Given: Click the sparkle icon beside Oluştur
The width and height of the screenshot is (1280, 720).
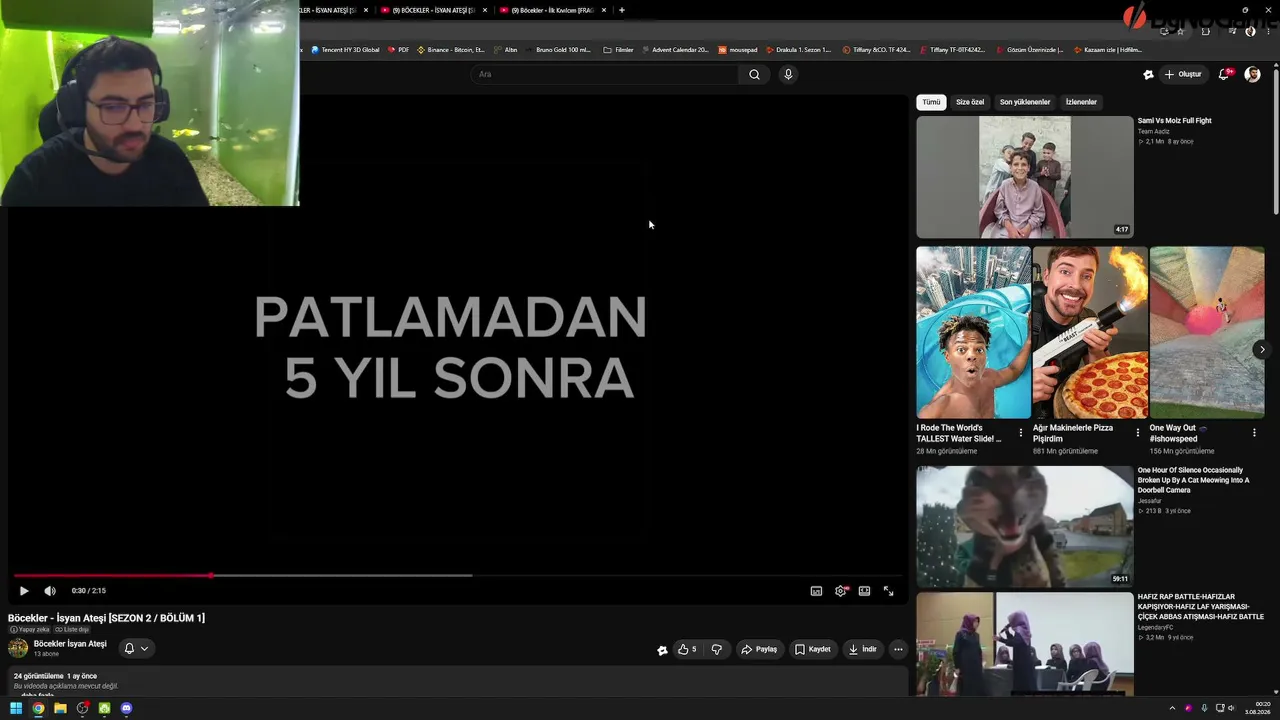Looking at the screenshot, I should [1148, 74].
